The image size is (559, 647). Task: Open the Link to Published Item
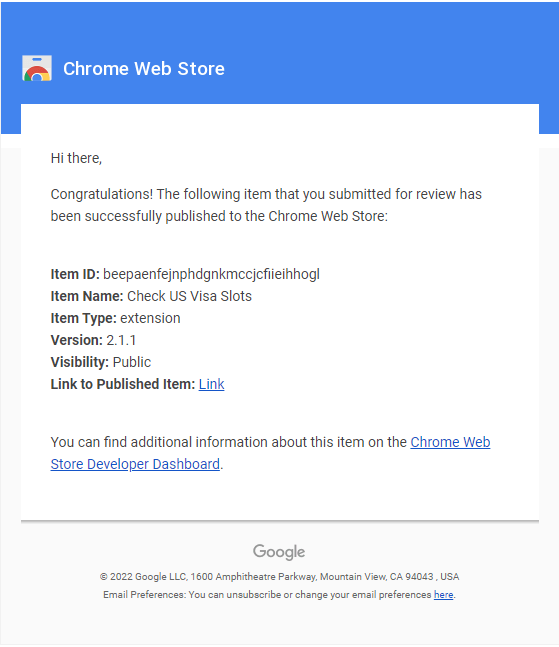click(x=211, y=384)
